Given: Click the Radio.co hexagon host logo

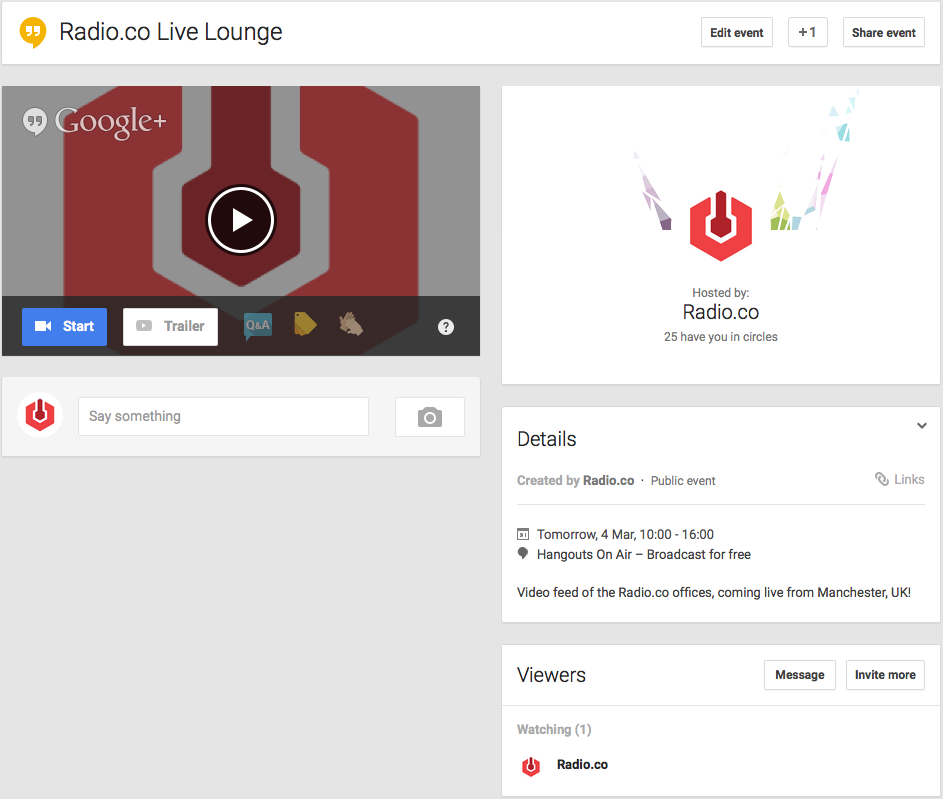Looking at the screenshot, I should 720,226.
